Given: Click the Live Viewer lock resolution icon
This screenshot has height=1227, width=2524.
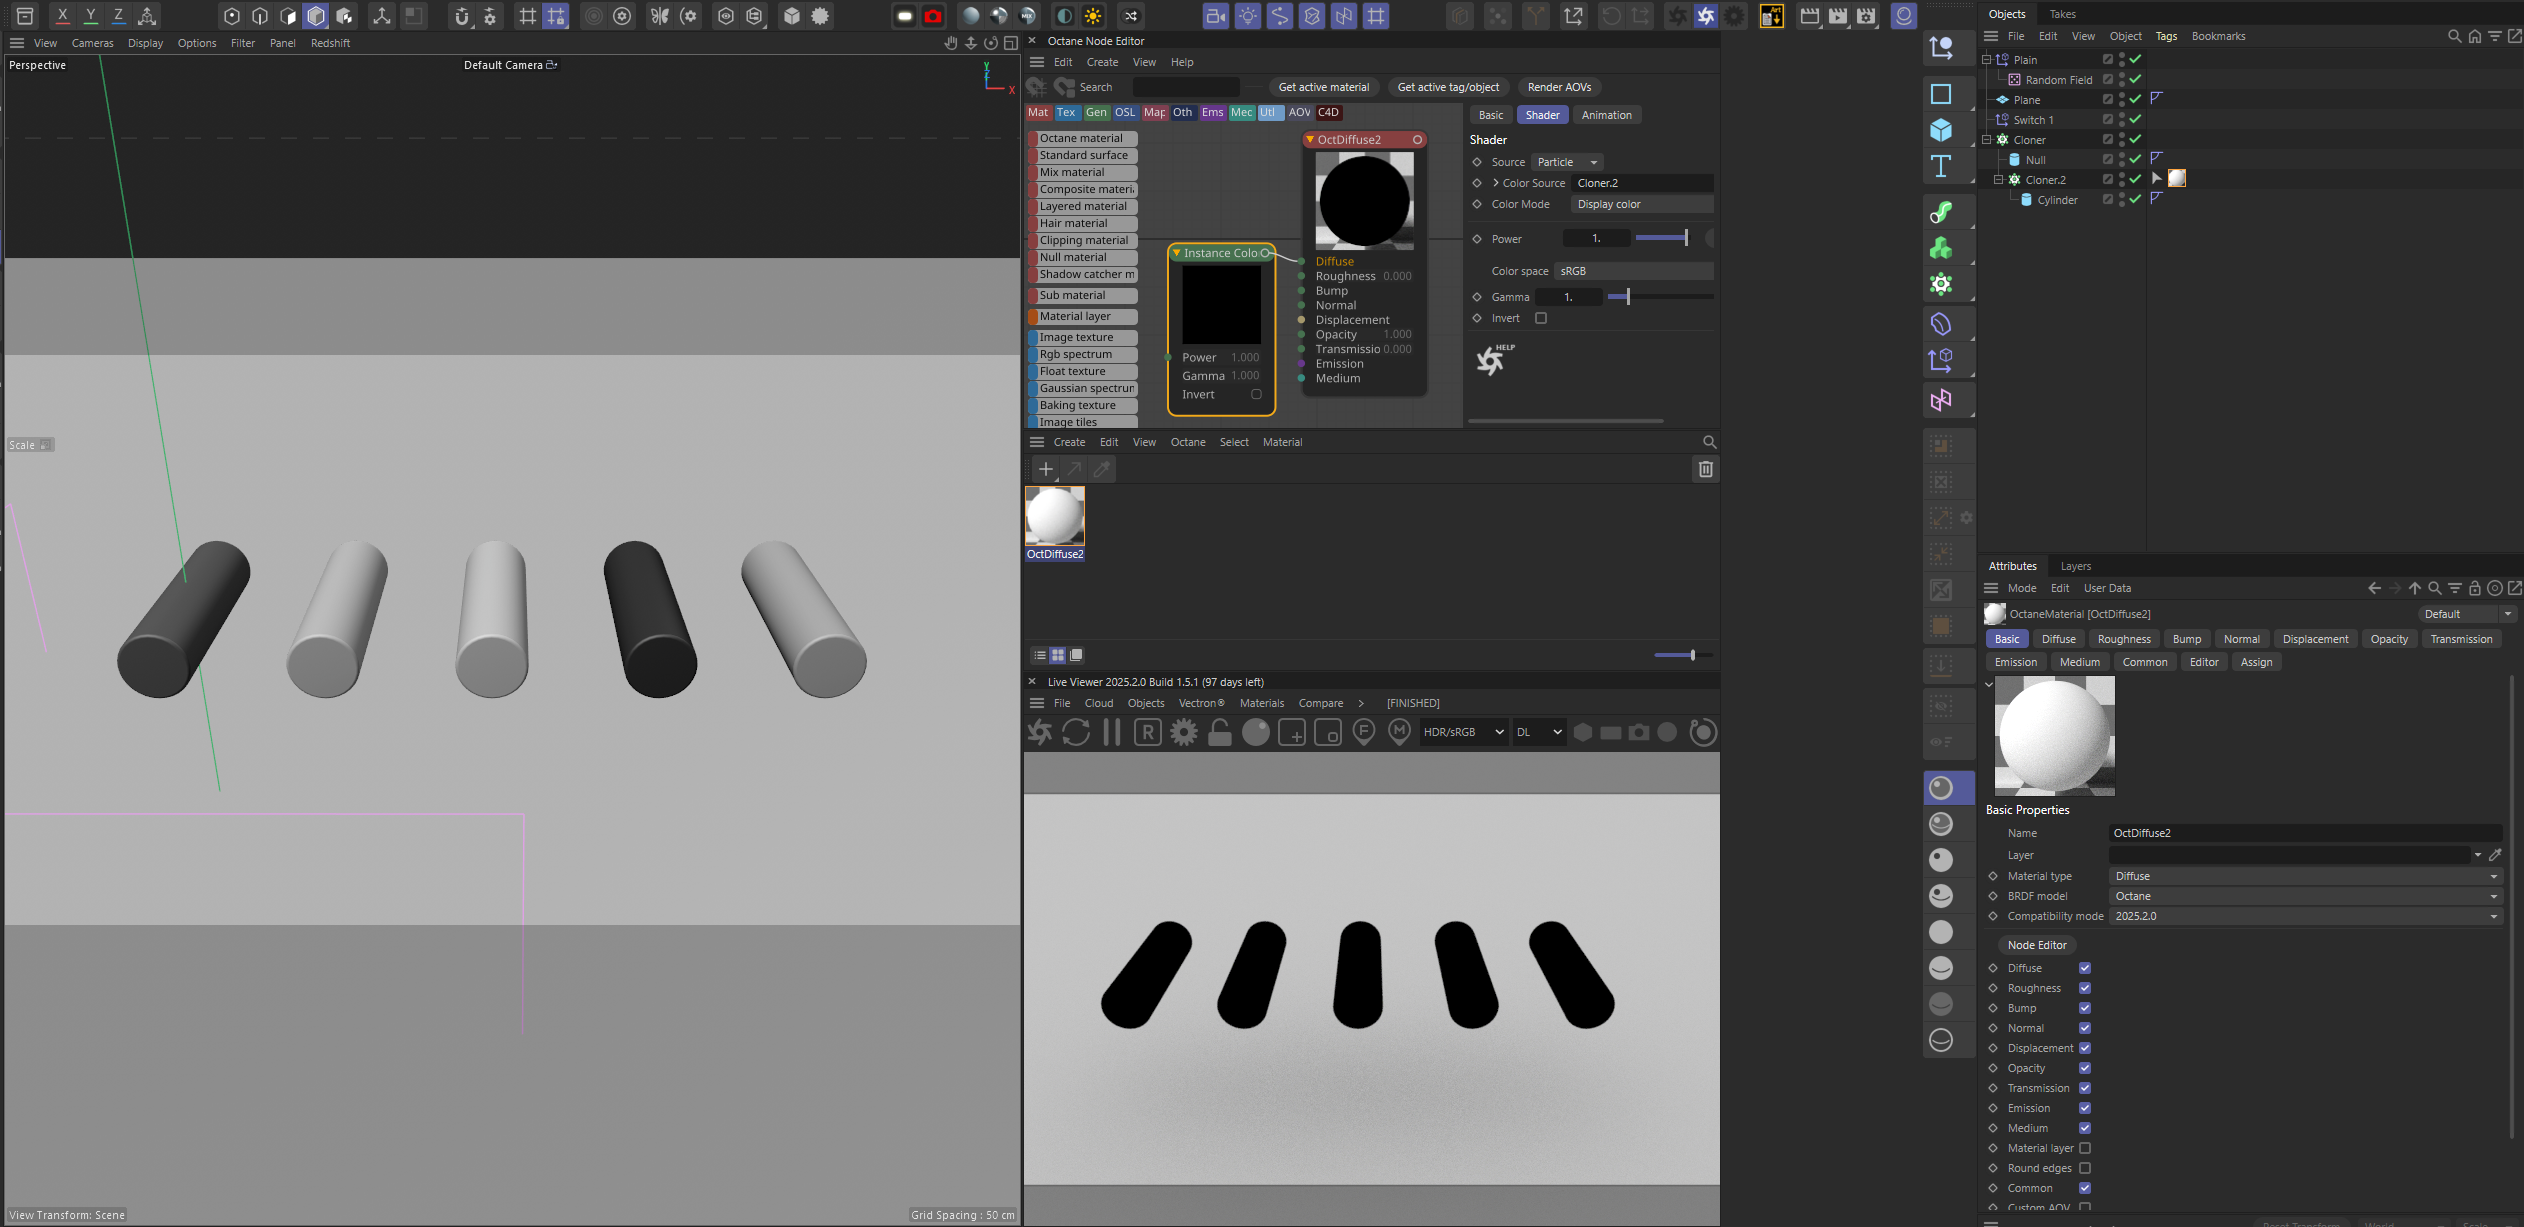Looking at the screenshot, I should tap(1219, 732).
